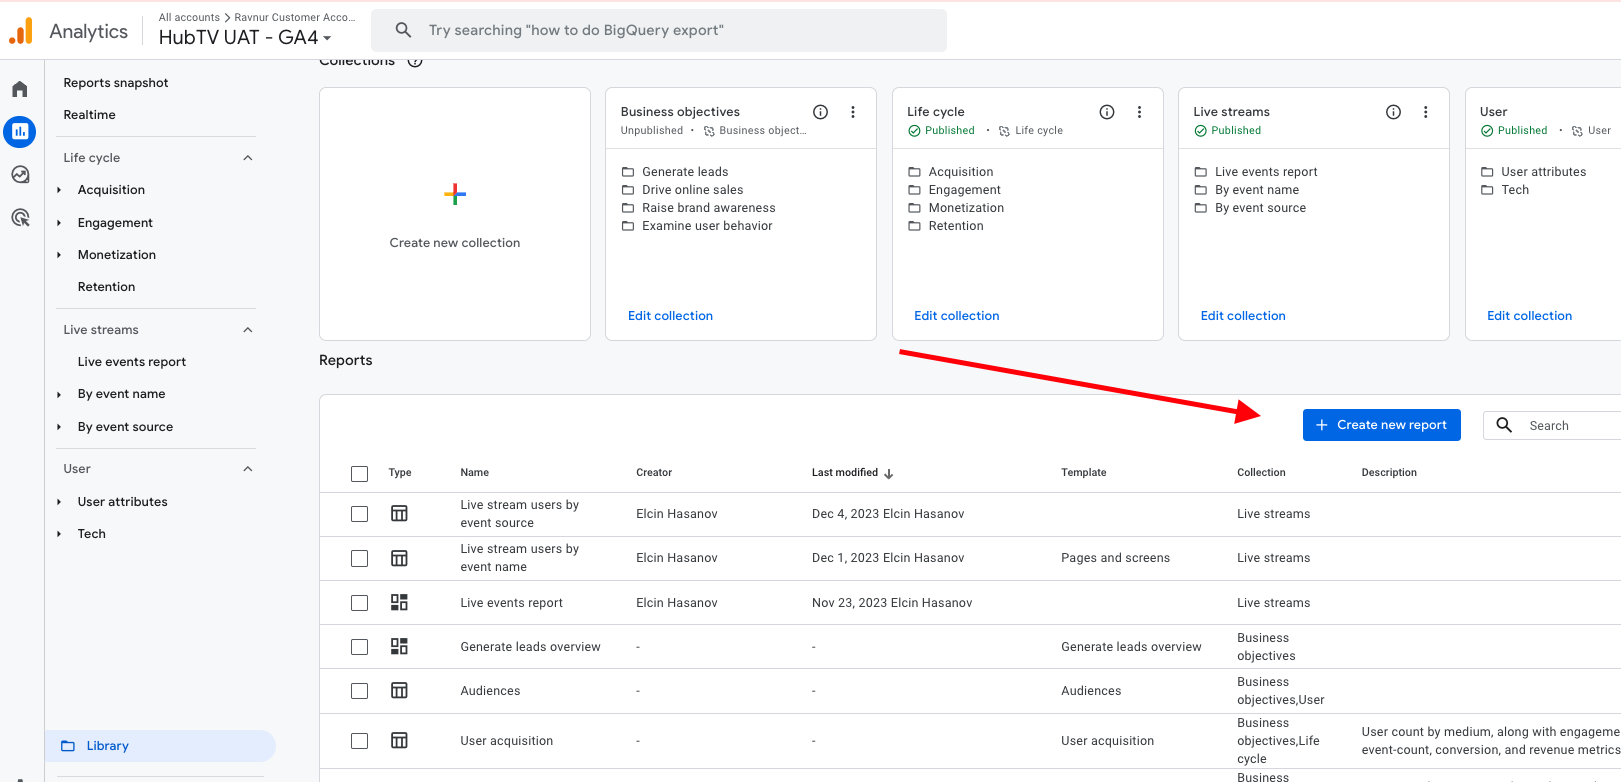Click the Template column header
Viewport: 1621px width, 782px height.
pos(1084,473)
